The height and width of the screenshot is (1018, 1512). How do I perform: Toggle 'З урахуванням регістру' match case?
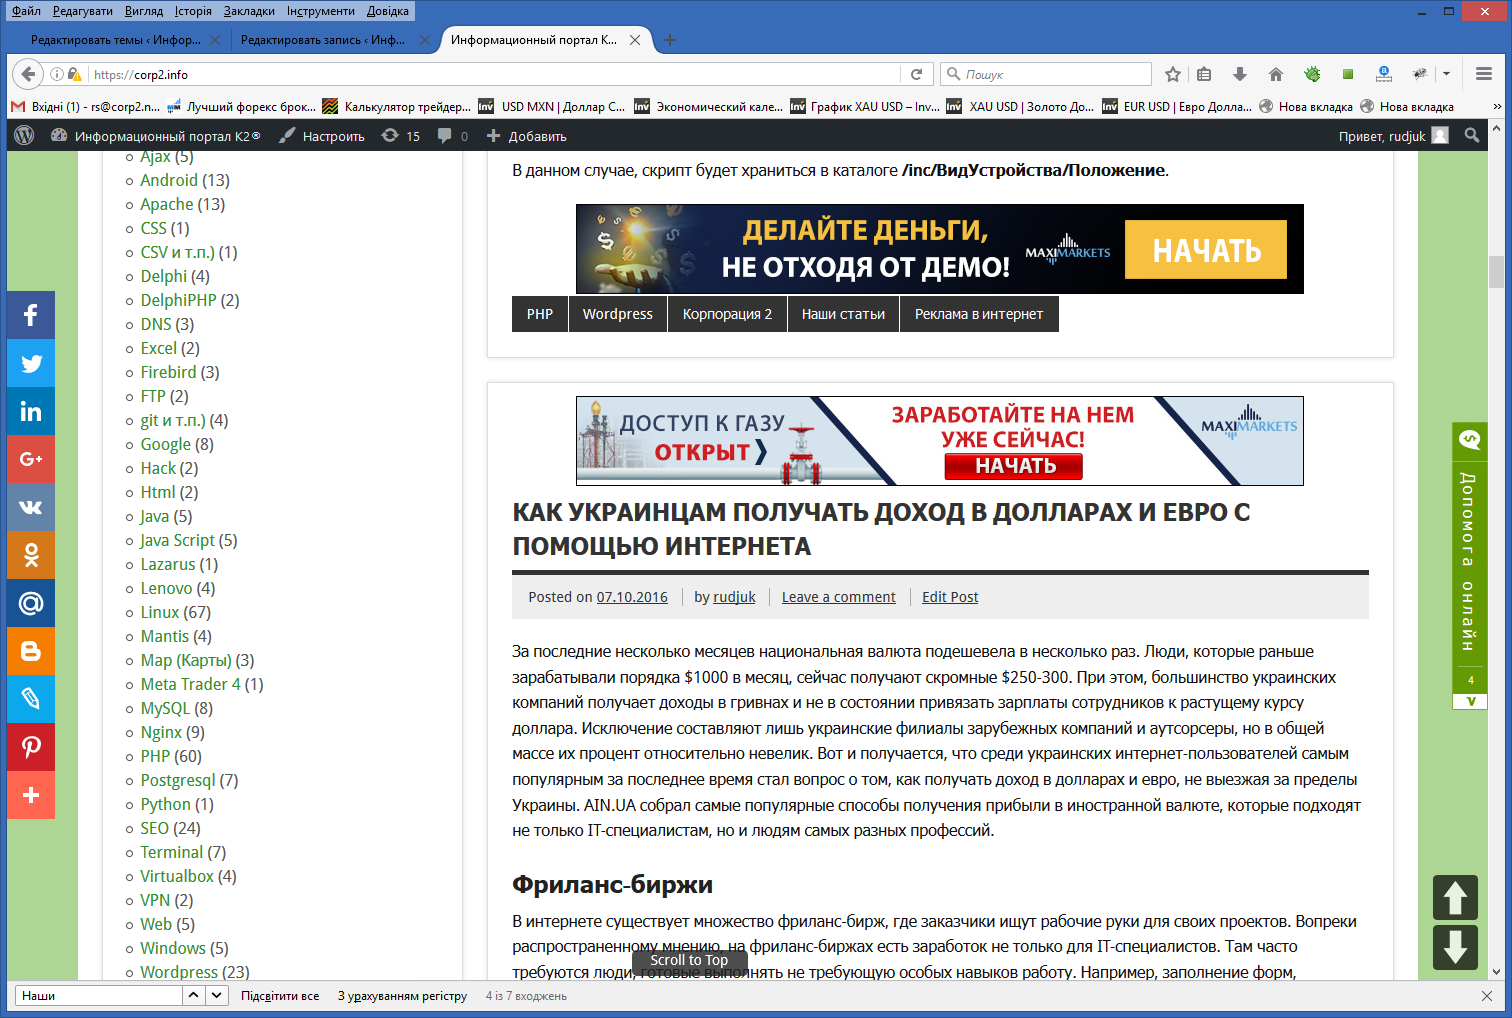point(402,996)
